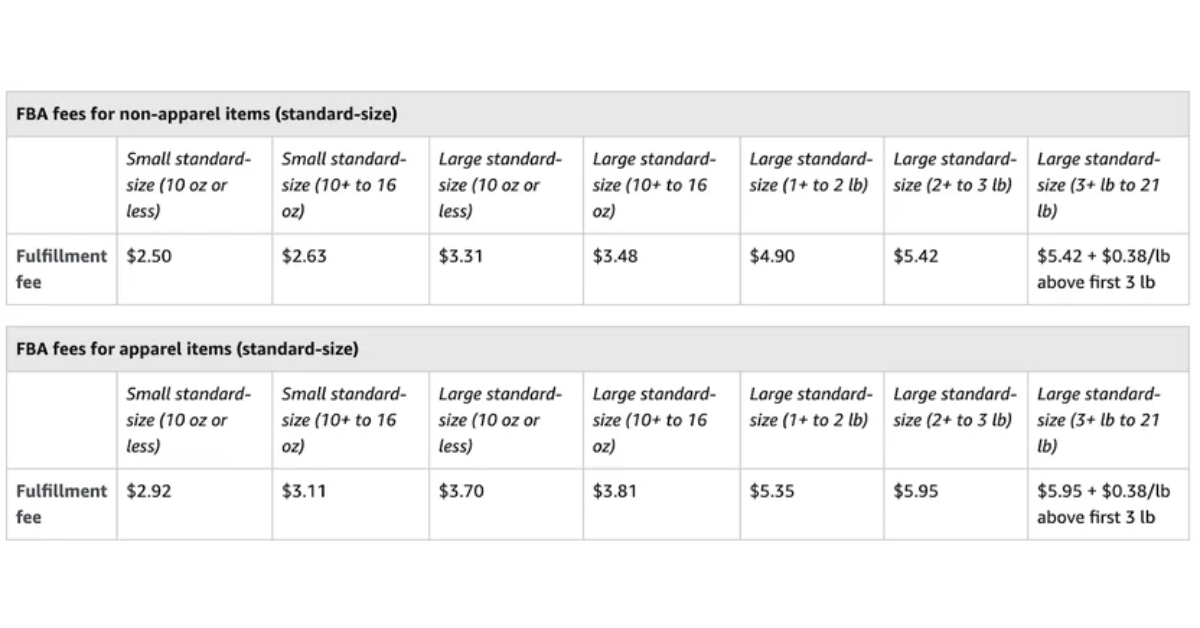Select the $2.92 apparel fee cell
The height and width of the screenshot is (628, 1200).
[150, 491]
